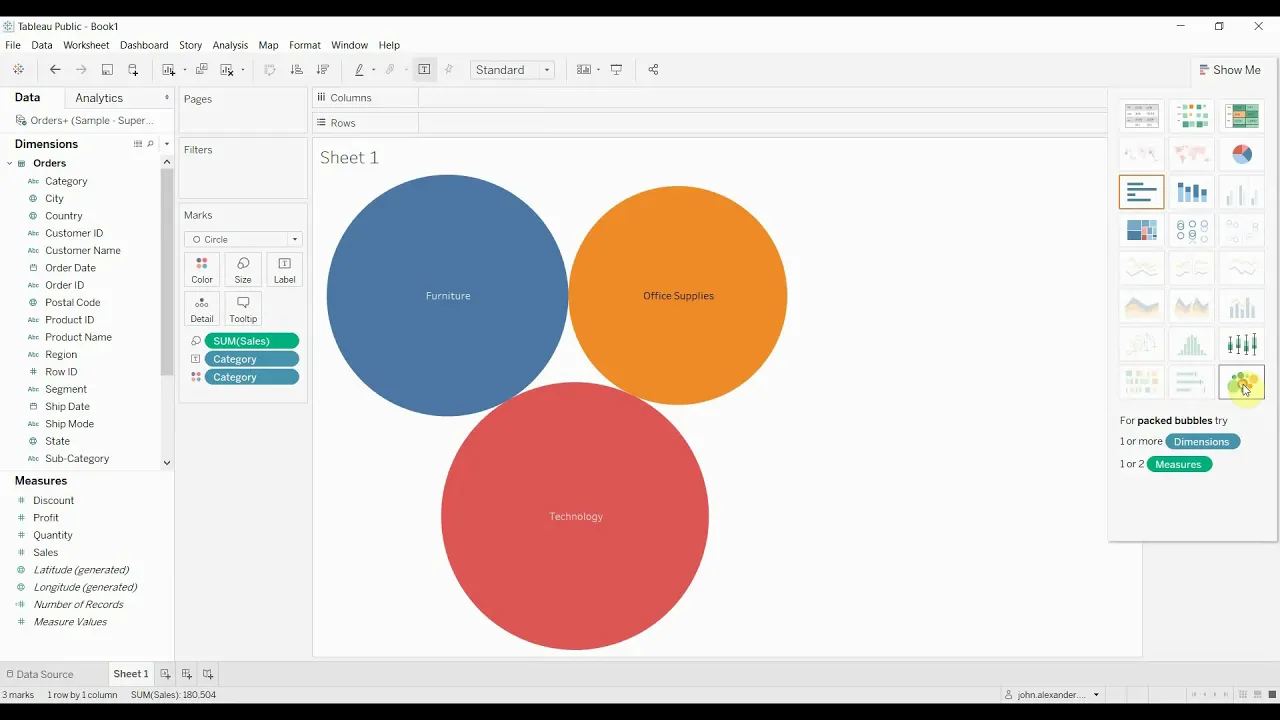
Task: Pick the horizontal bars chart in Show Me
Action: tap(1141, 192)
